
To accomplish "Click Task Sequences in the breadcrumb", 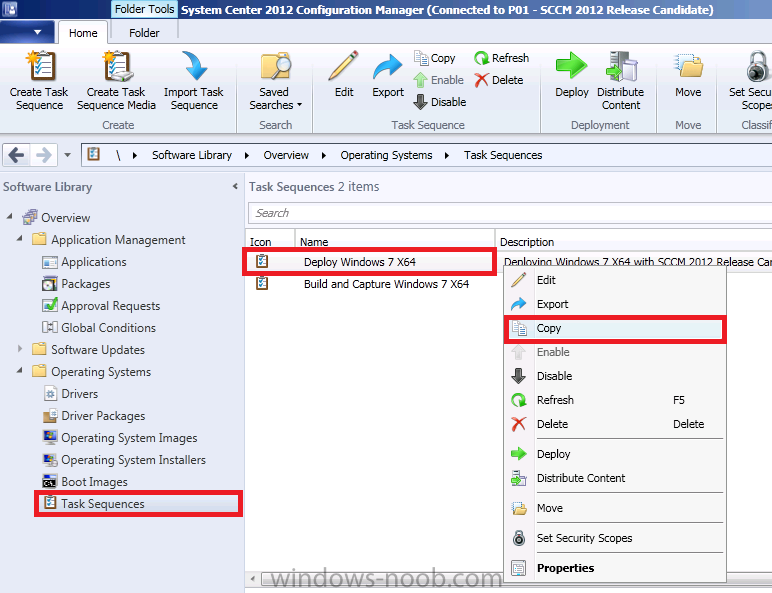I will [x=503, y=155].
